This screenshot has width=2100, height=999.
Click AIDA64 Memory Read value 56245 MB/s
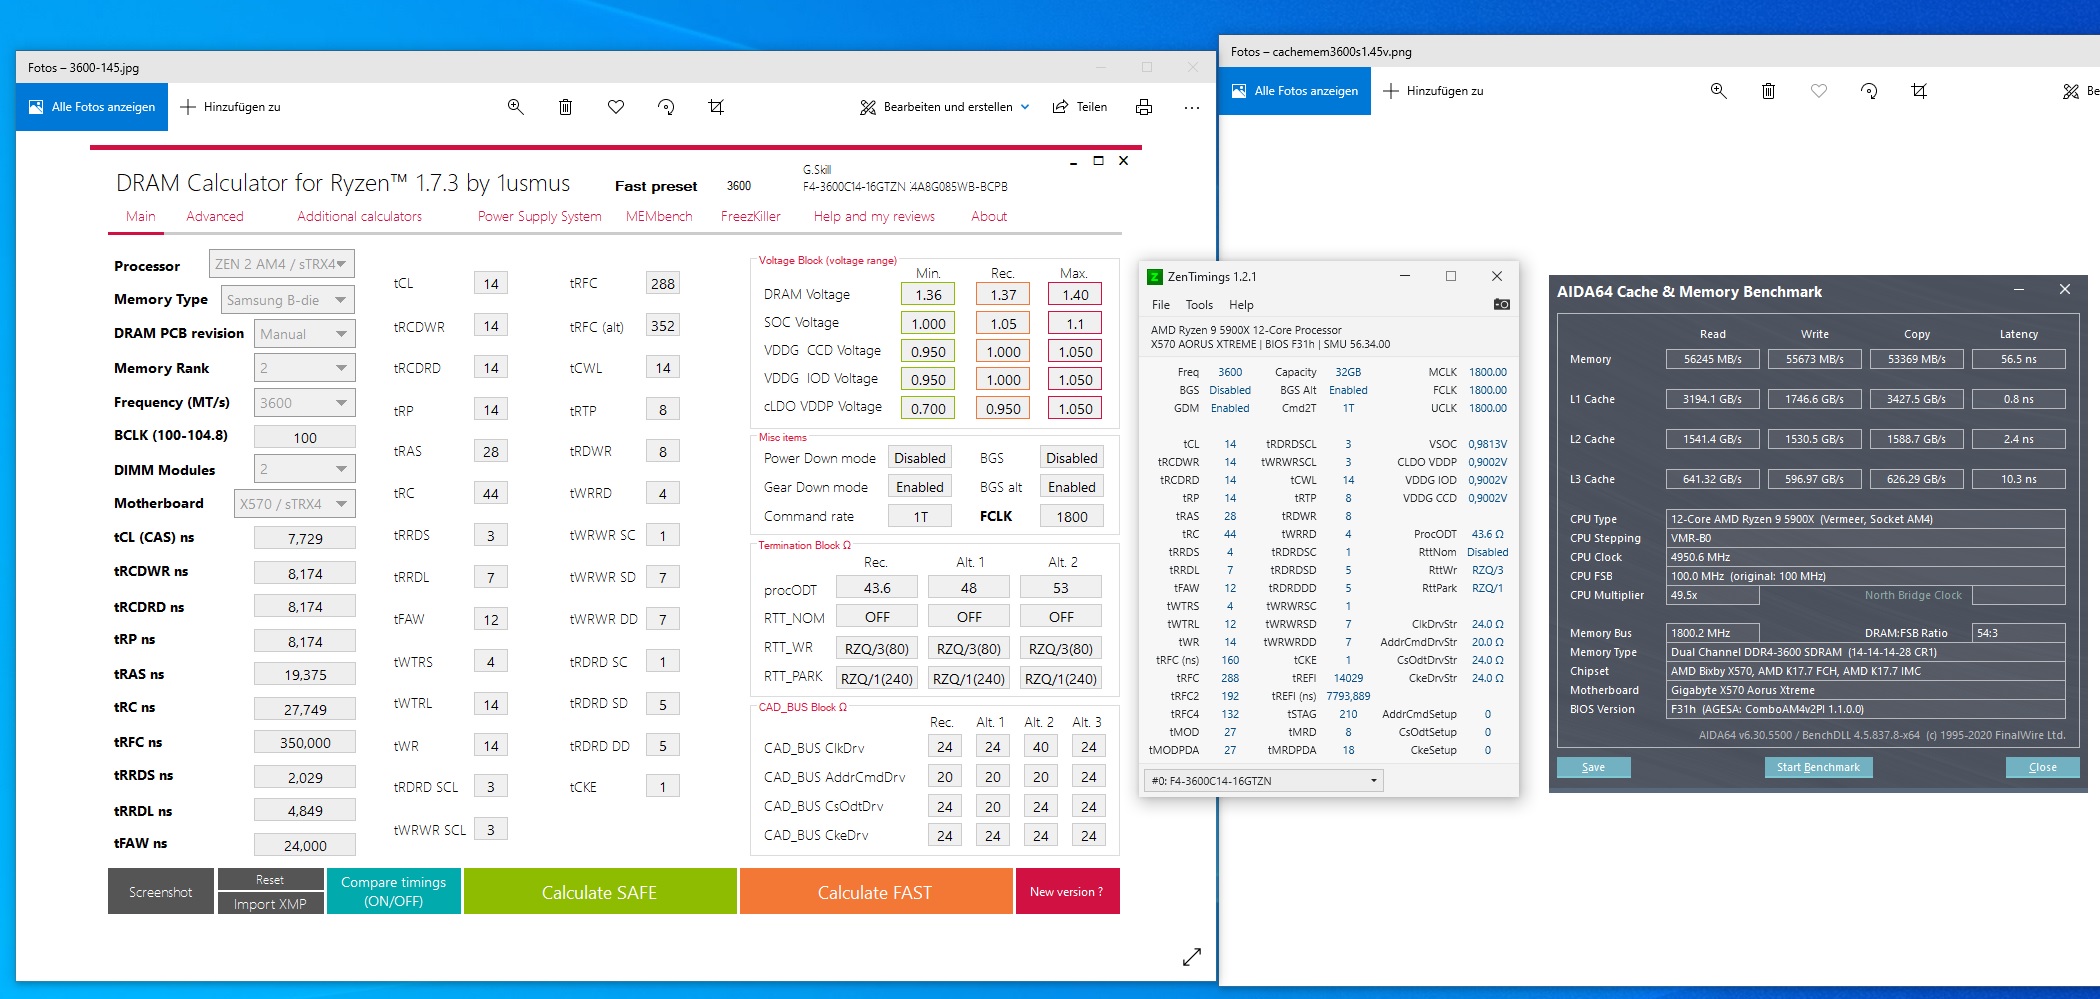tap(1712, 359)
